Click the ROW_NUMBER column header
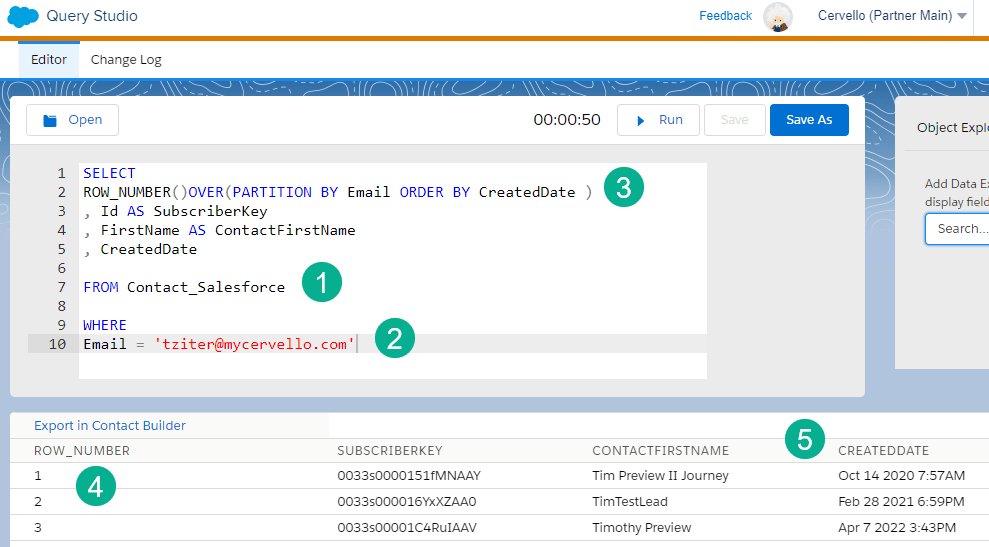989x547 pixels. pos(82,451)
